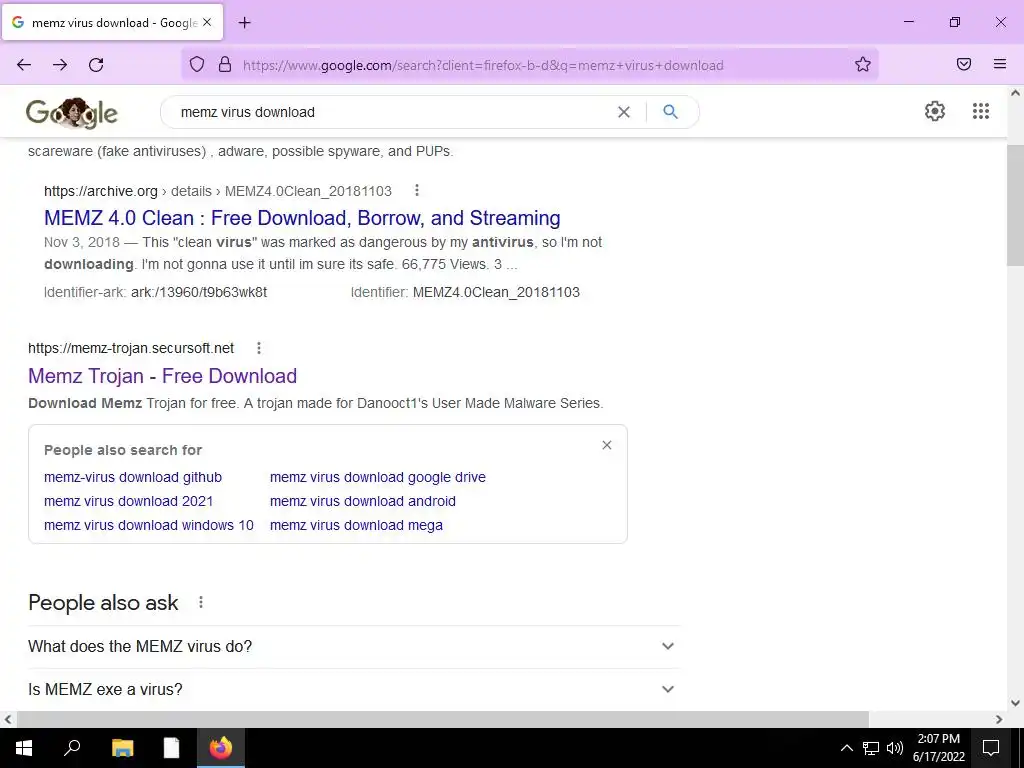
Task: Go forward with the browser forward arrow
Action: point(60,65)
